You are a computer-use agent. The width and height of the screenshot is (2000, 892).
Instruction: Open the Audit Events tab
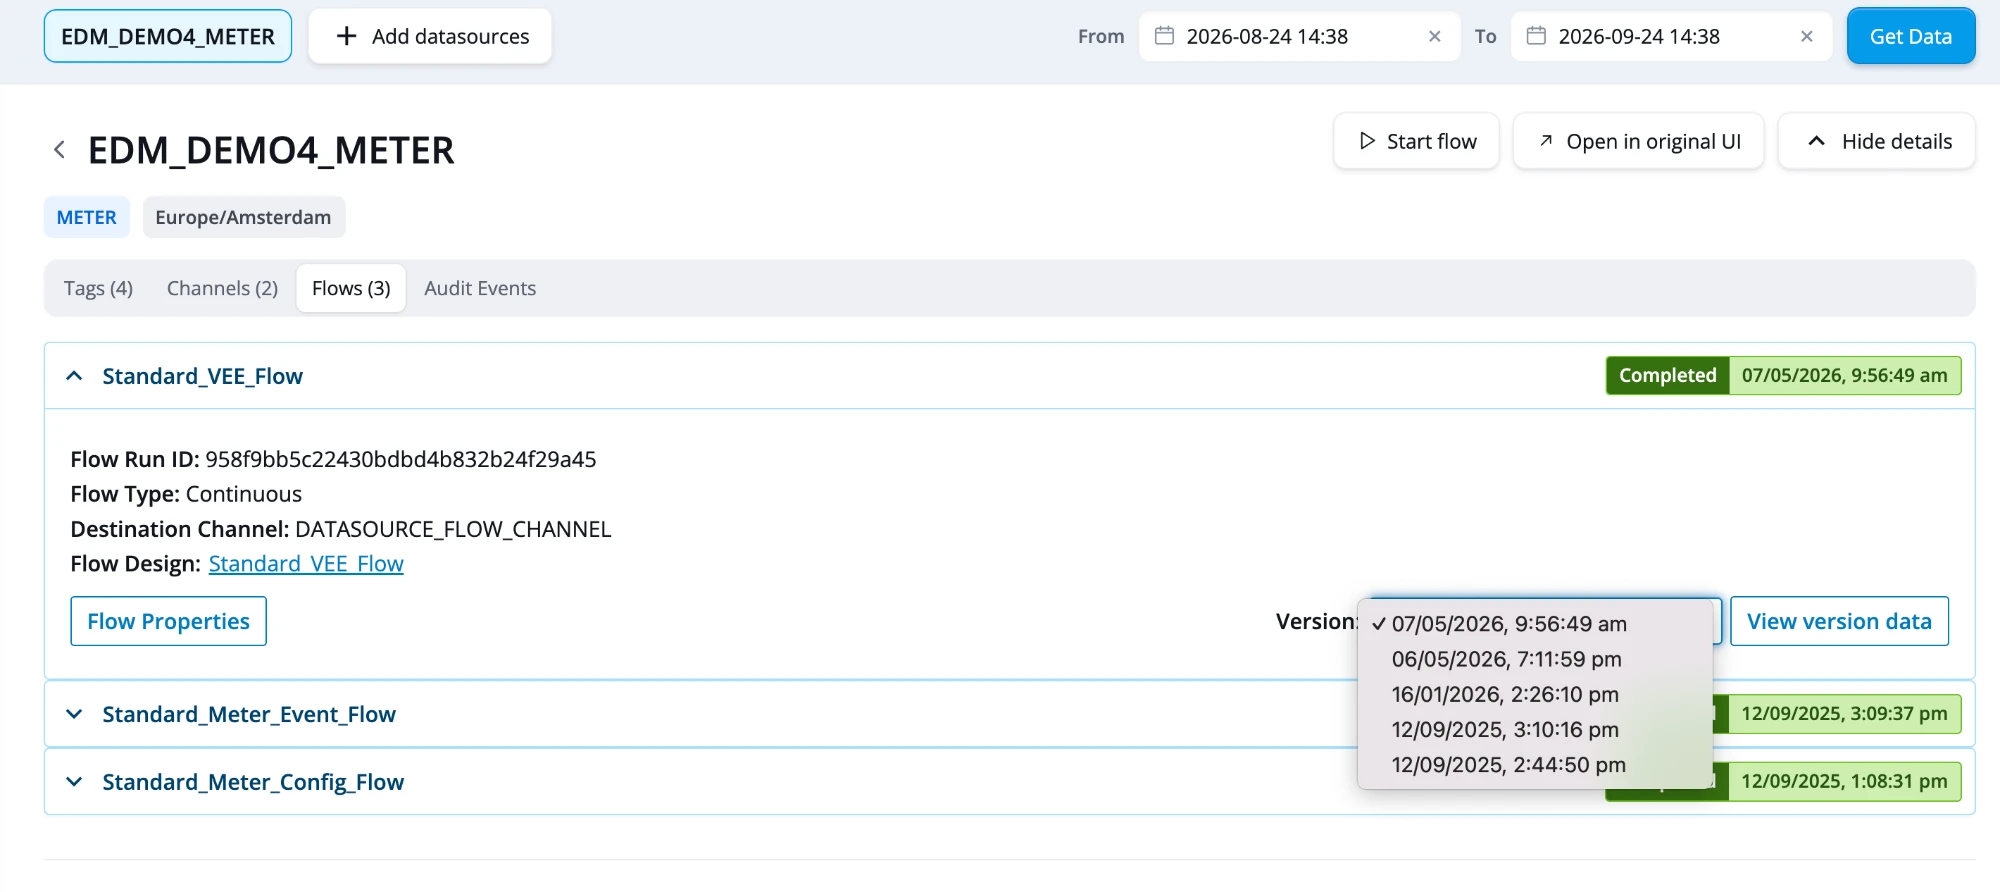coord(480,288)
